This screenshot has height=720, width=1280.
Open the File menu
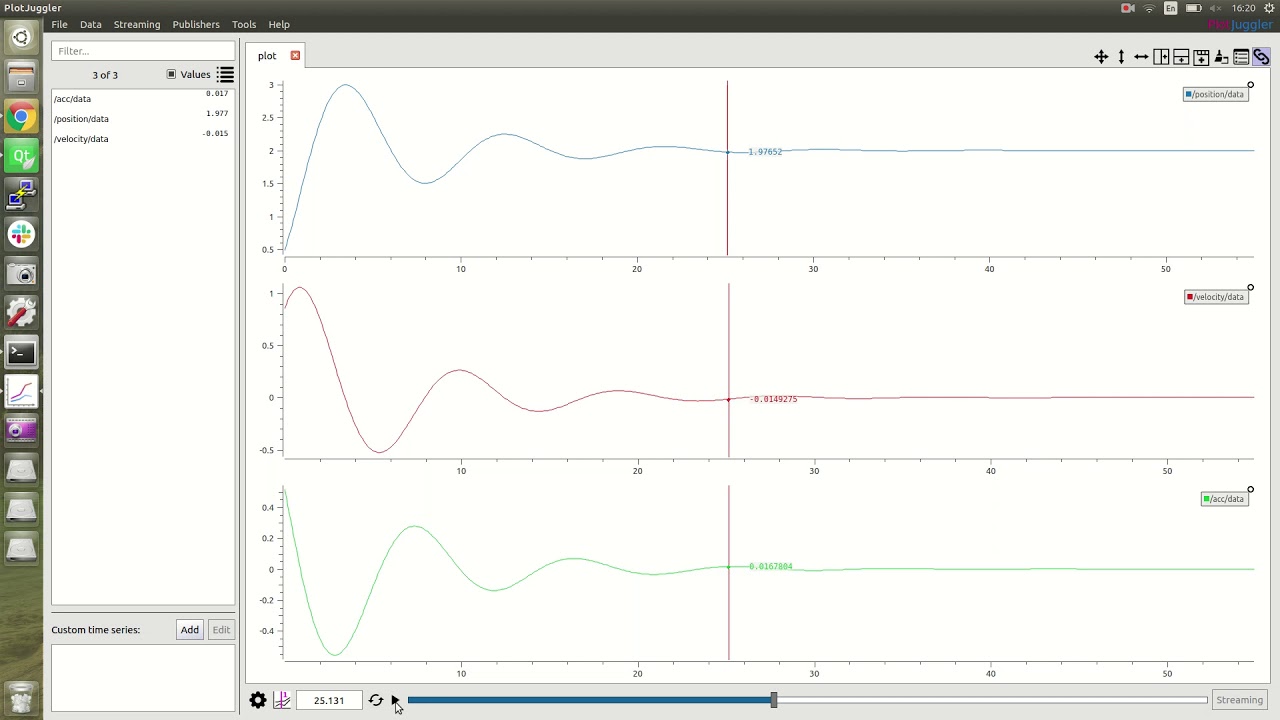[59, 24]
